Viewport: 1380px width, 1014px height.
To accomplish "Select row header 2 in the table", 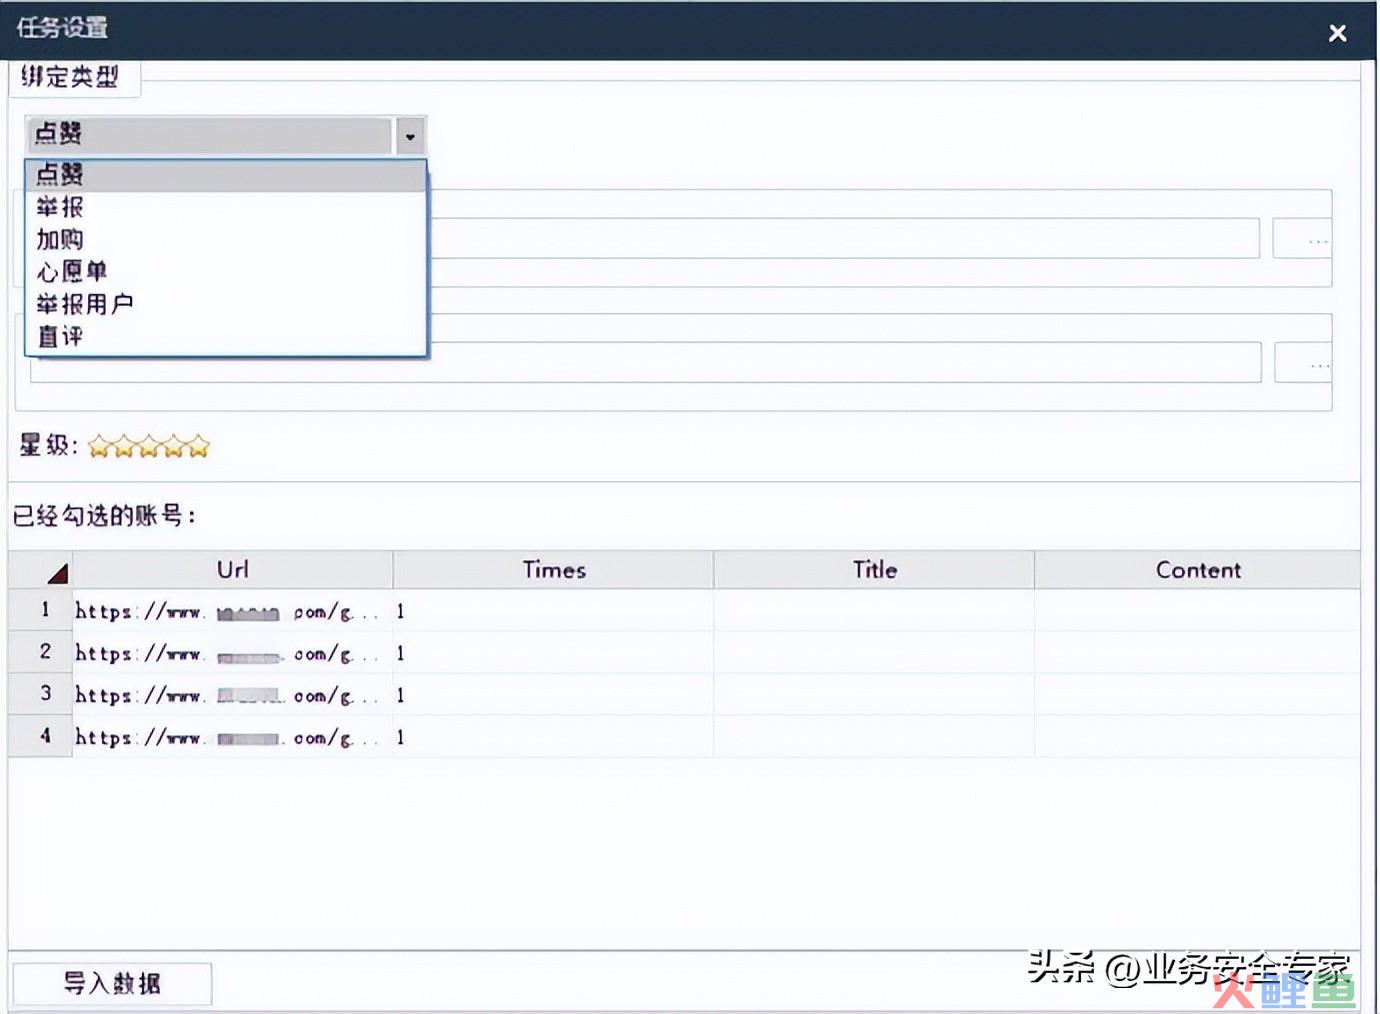I will (x=41, y=652).
